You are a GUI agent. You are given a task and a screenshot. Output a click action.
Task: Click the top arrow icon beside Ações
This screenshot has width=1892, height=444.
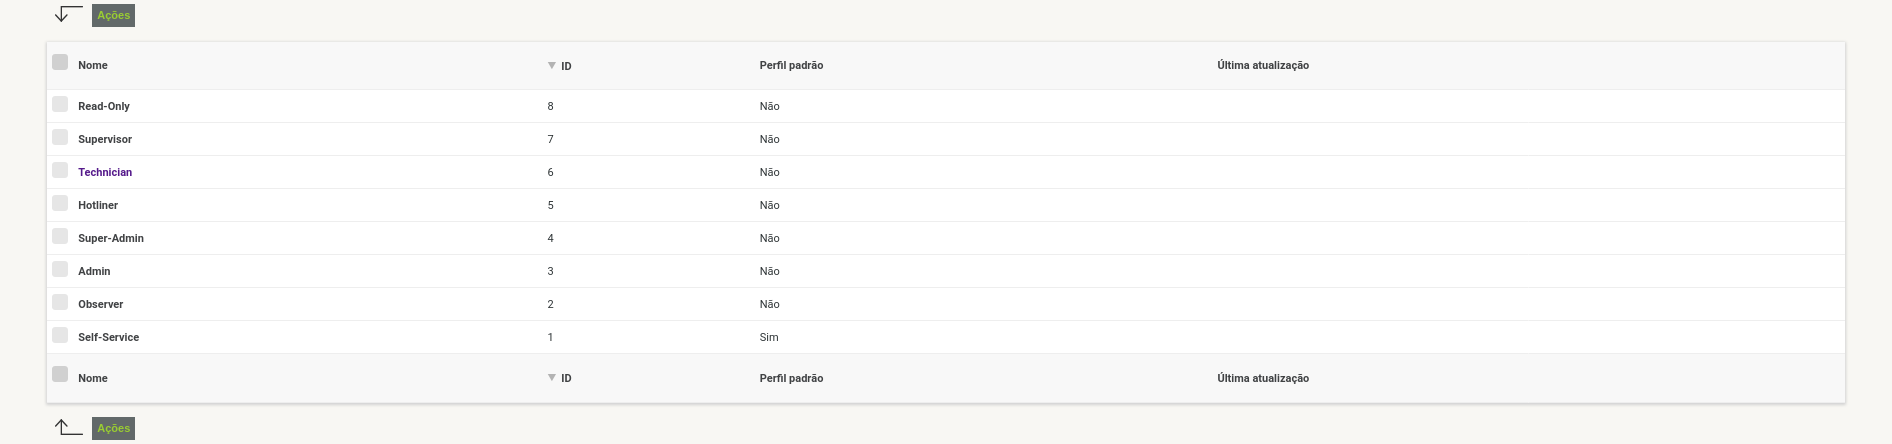68,14
